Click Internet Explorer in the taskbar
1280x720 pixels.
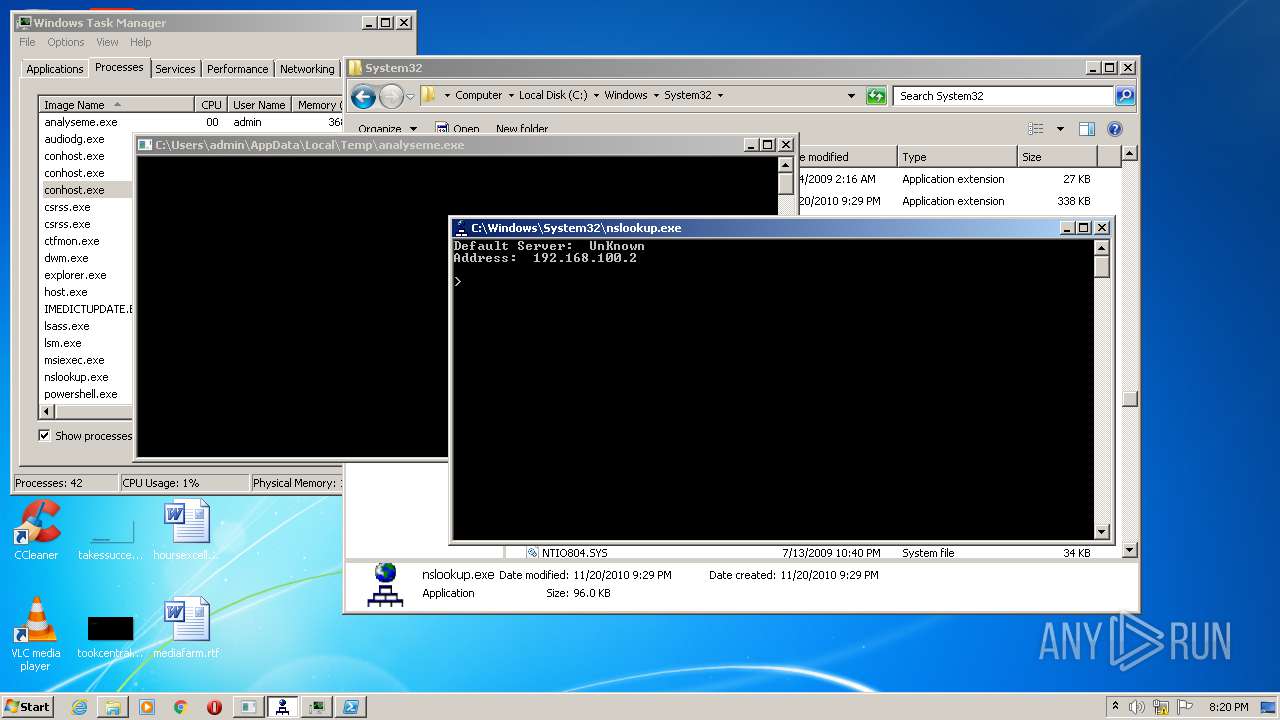[x=79, y=707]
